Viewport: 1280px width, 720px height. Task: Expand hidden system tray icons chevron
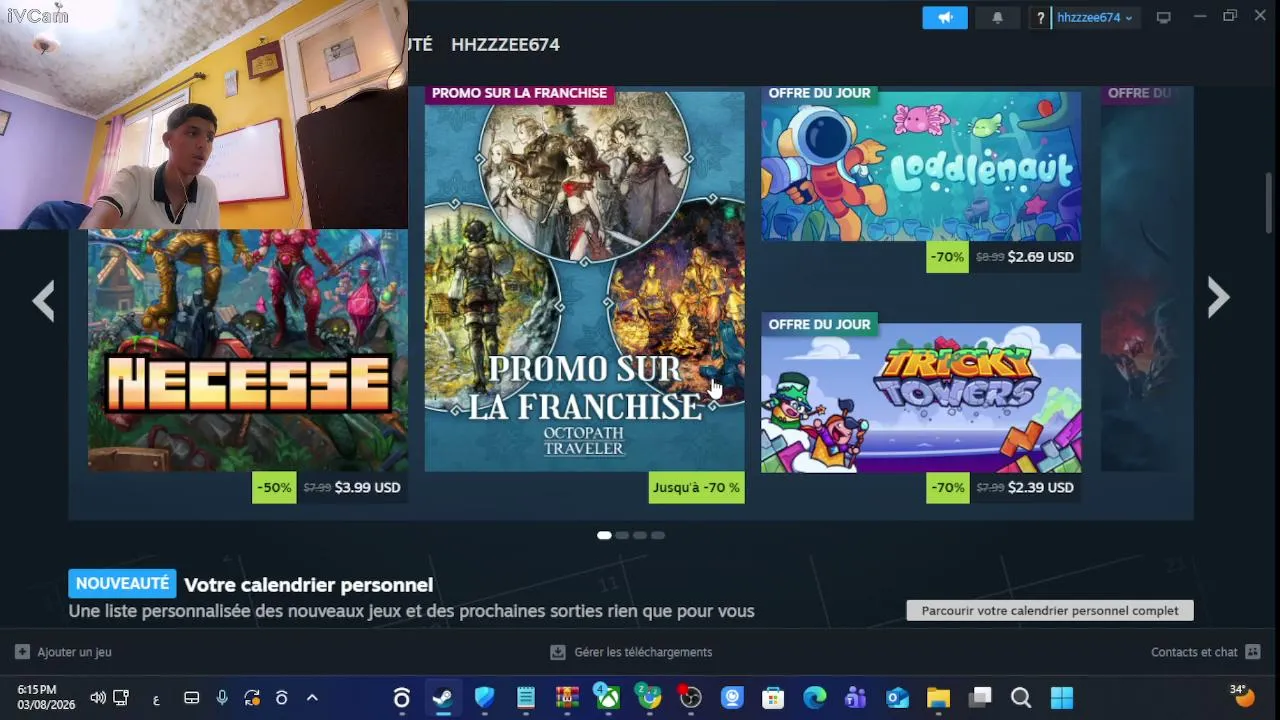312,698
